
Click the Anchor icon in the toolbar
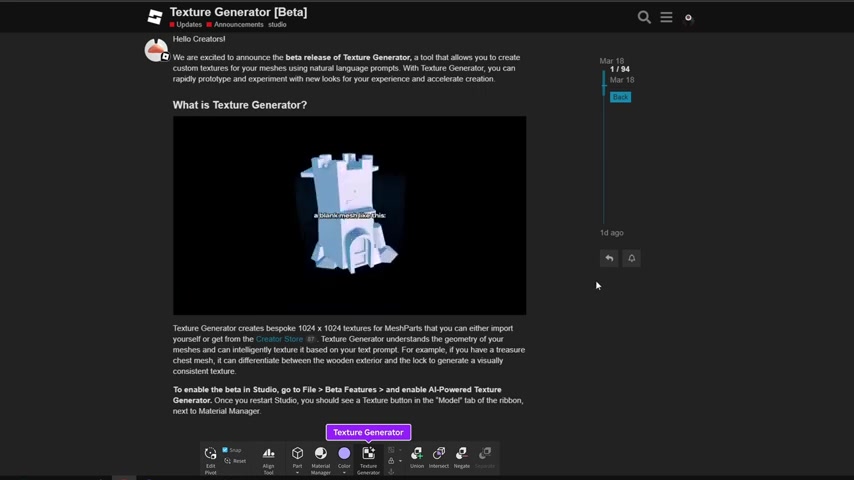pos(391,472)
